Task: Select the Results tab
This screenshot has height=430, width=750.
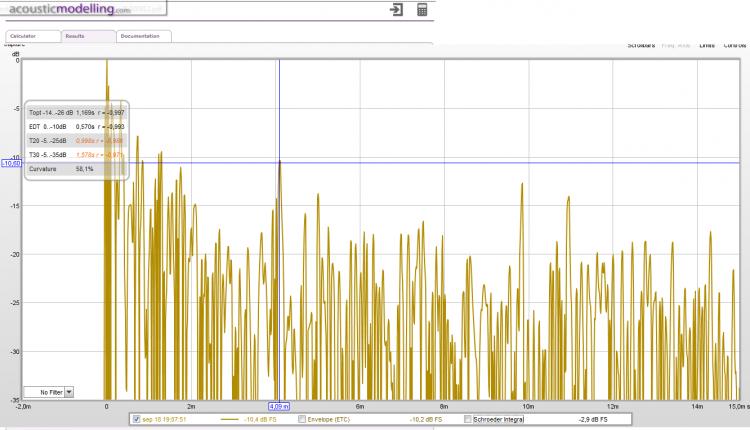Action: [x=85, y=36]
